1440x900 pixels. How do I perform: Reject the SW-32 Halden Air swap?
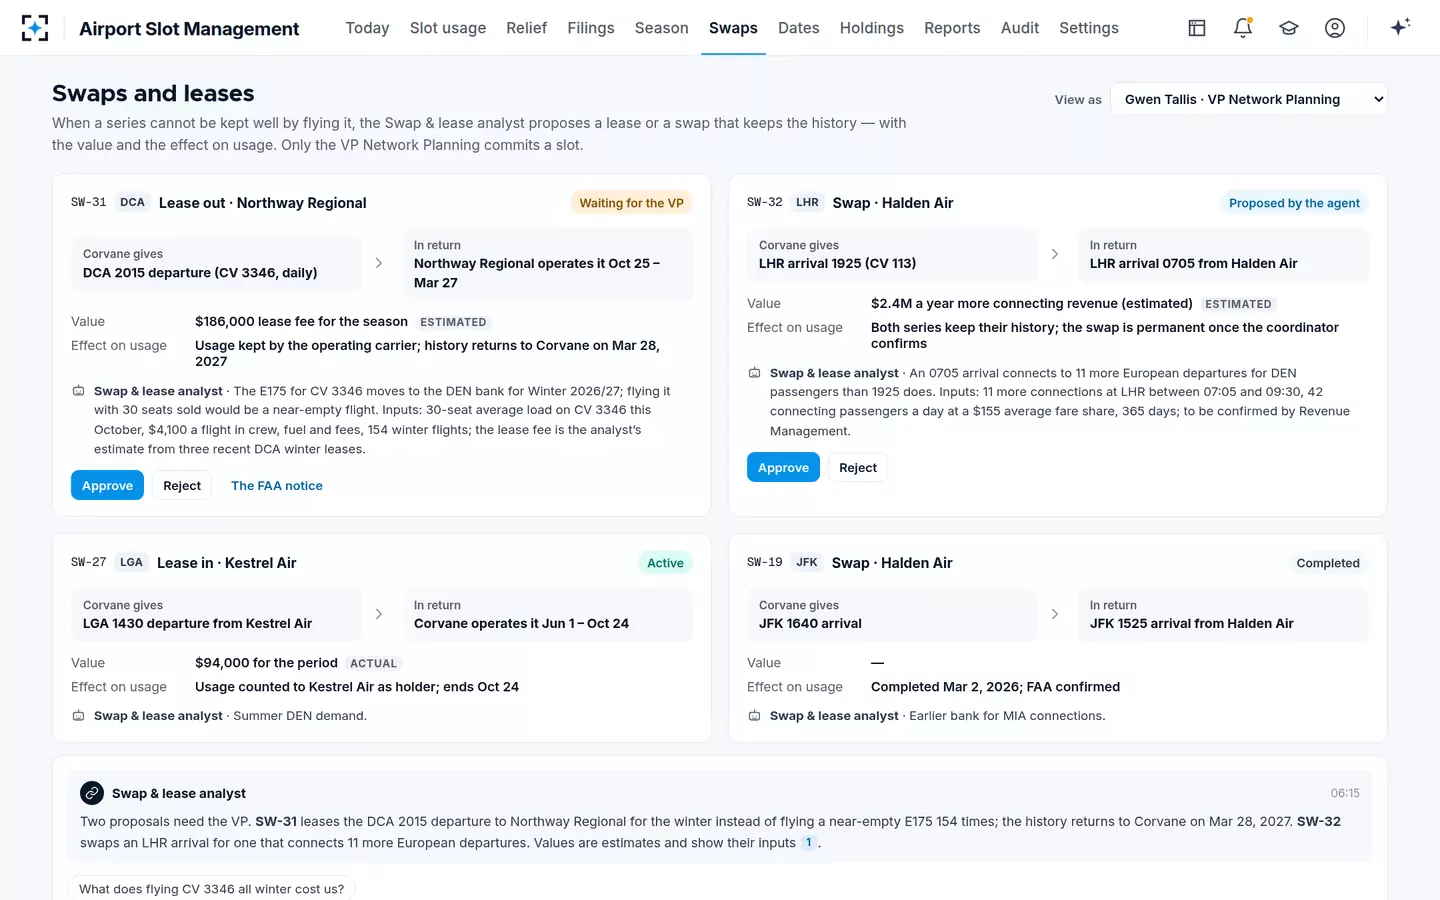click(x=858, y=467)
